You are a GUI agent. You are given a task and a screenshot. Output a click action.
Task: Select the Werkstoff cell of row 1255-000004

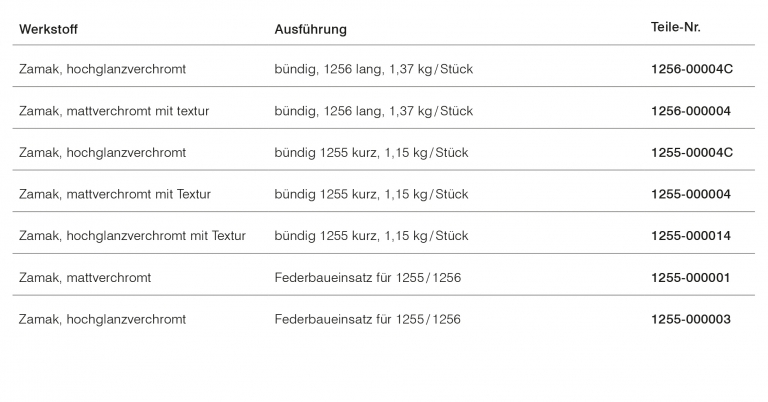click(115, 194)
